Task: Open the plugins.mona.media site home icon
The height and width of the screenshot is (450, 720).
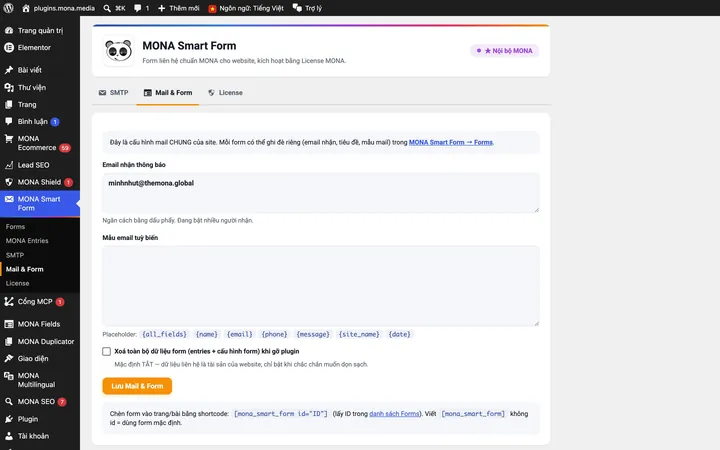Action: 26,8
